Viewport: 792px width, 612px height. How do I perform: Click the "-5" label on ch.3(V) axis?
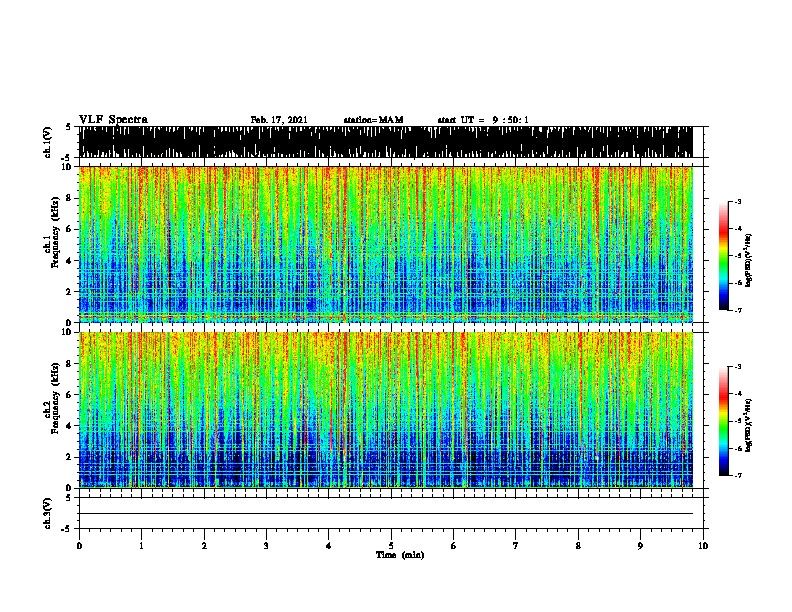tap(68, 529)
